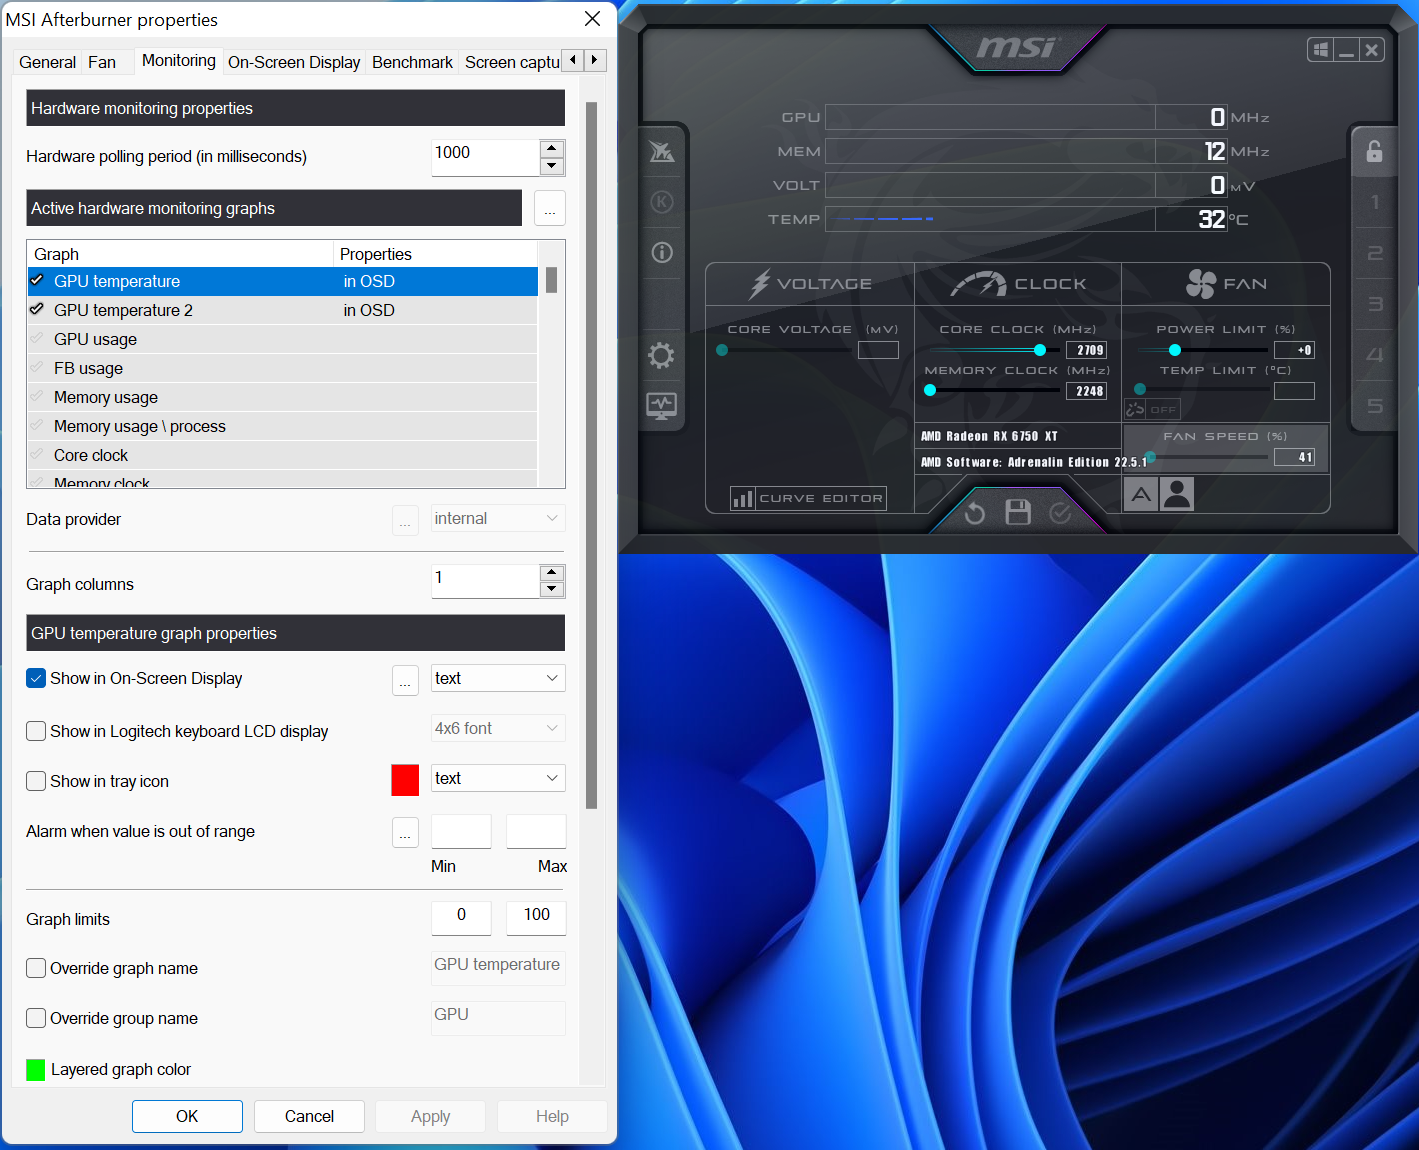This screenshot has width=1419, height=1150.
Task: Minimize the Afterburner skin window
Action: tap(1346, 50)
